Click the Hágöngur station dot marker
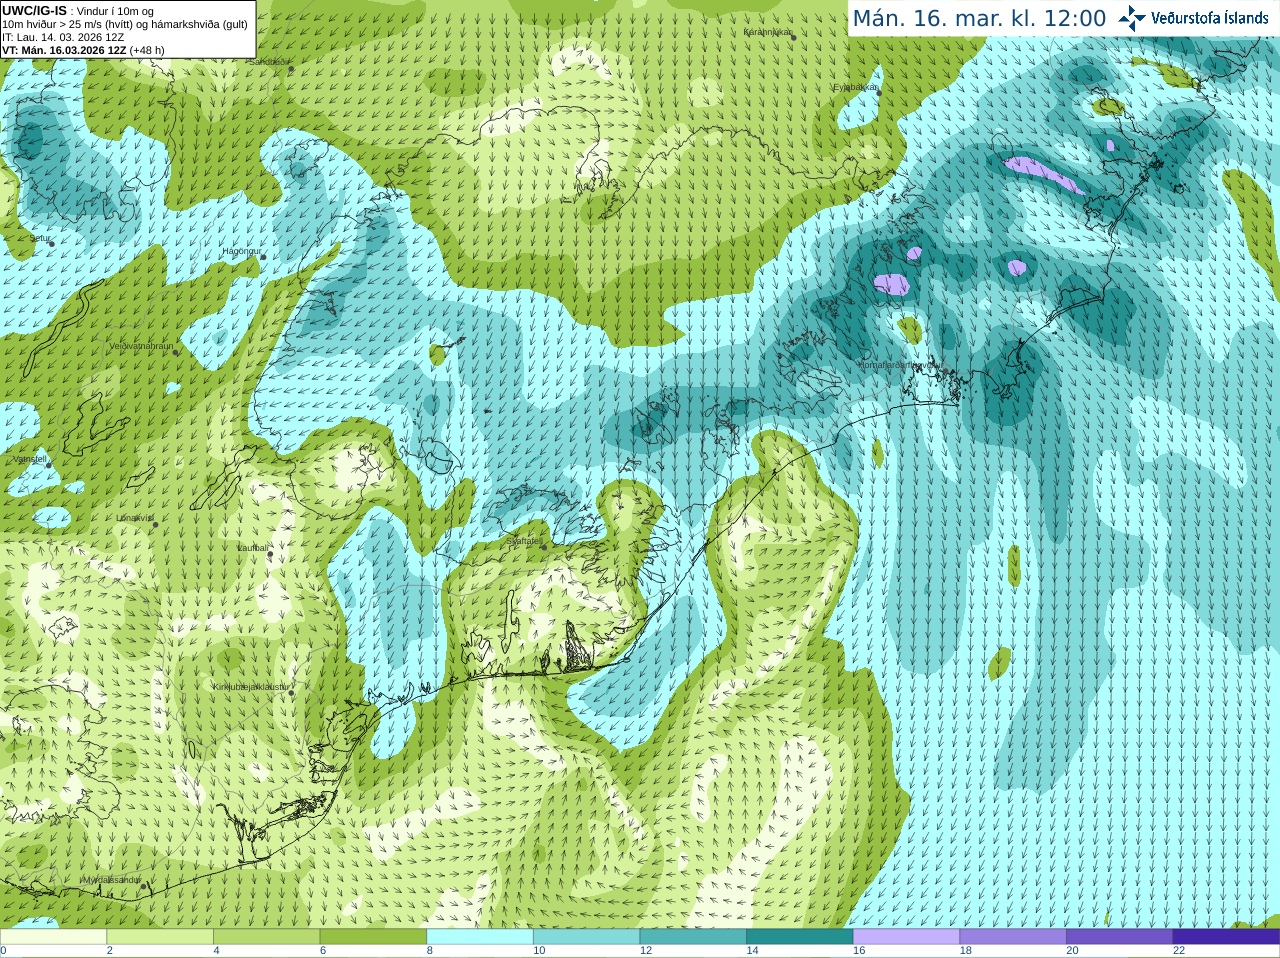 pyautogui.click(x=264, y=257)
